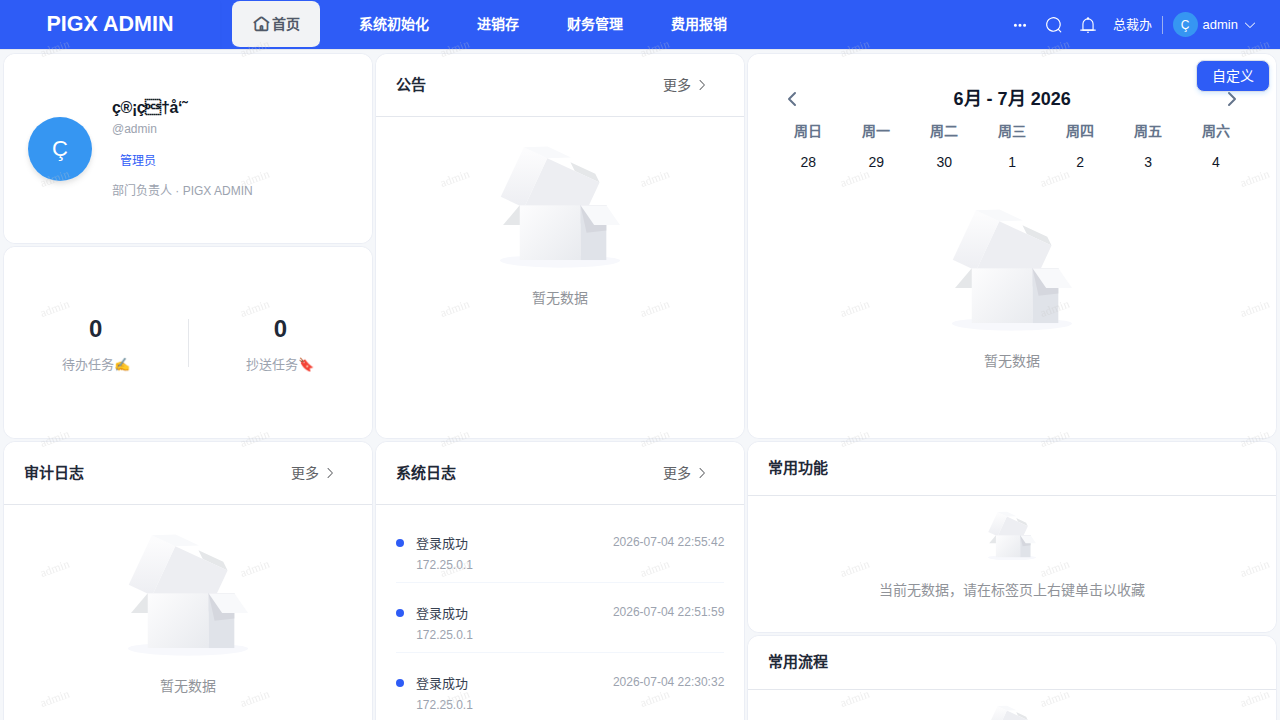Image resolution: width=1280 pixels, height=720 pixels.
Task: Click the 6月 - 7月 2026 title
Action: 1012,99
